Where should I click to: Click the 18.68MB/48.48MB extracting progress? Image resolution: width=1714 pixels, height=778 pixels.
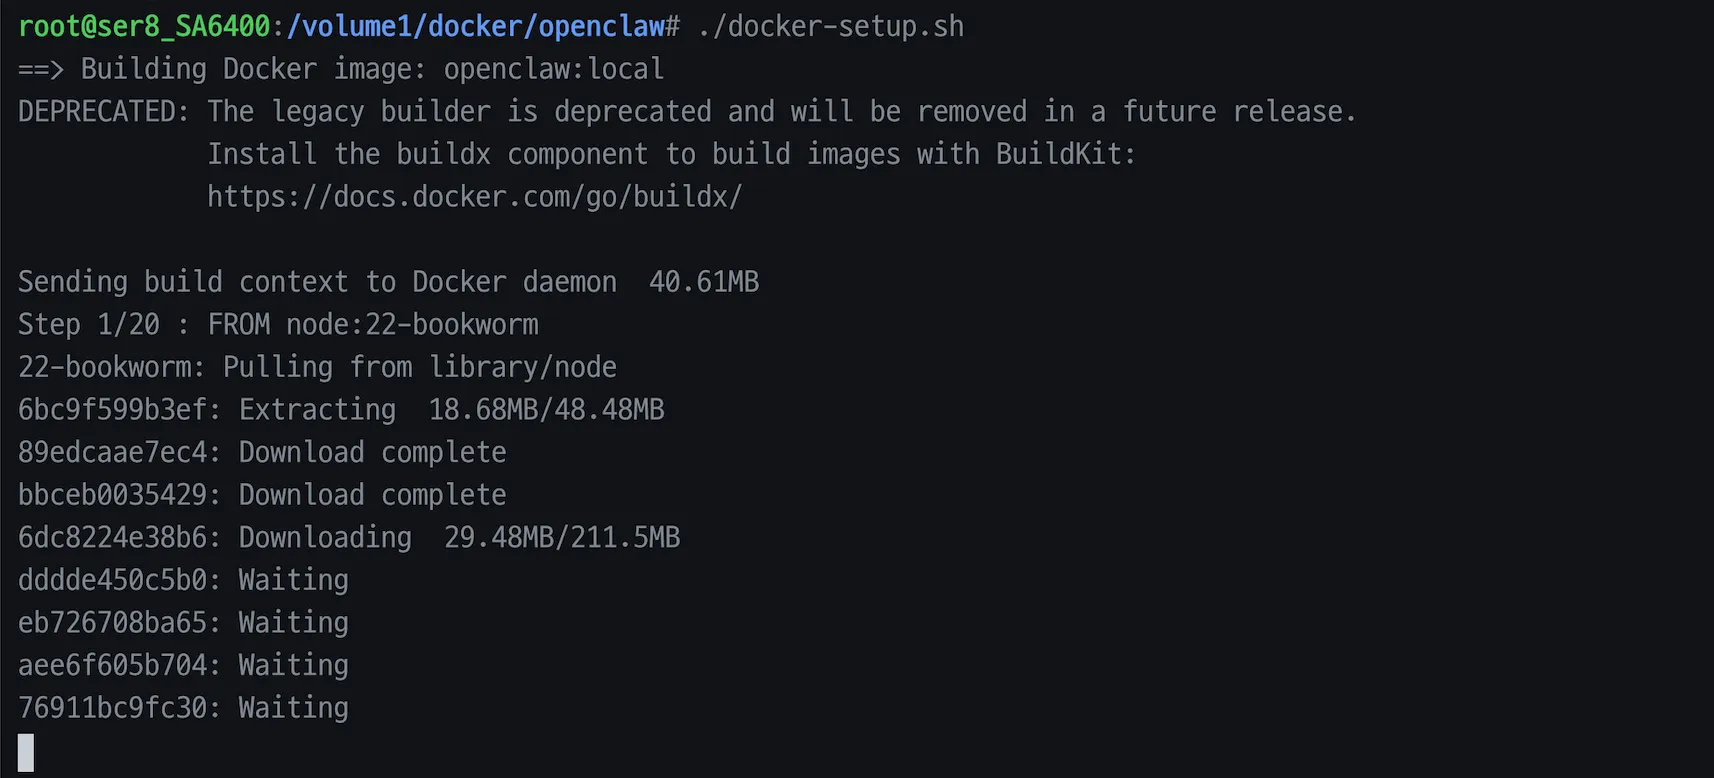pos(546,410)
